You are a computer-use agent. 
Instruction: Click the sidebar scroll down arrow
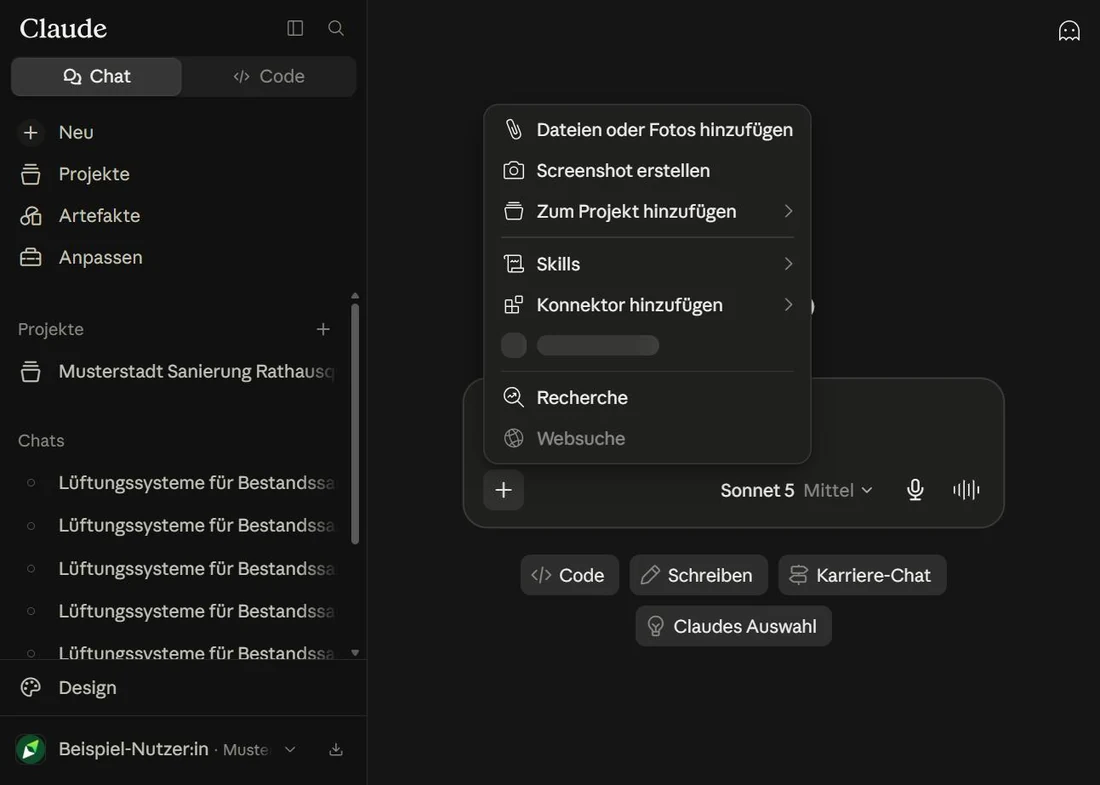click(355, 652)
